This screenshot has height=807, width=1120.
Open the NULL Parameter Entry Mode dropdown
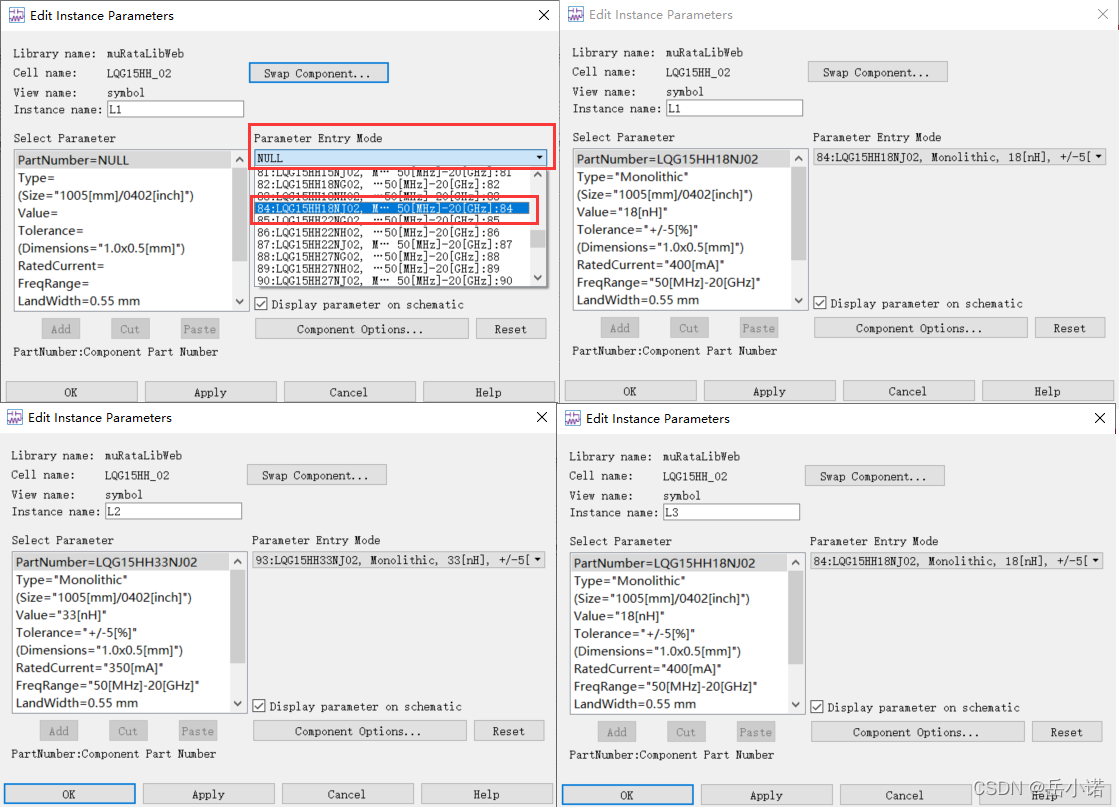(x=539, y=158)
